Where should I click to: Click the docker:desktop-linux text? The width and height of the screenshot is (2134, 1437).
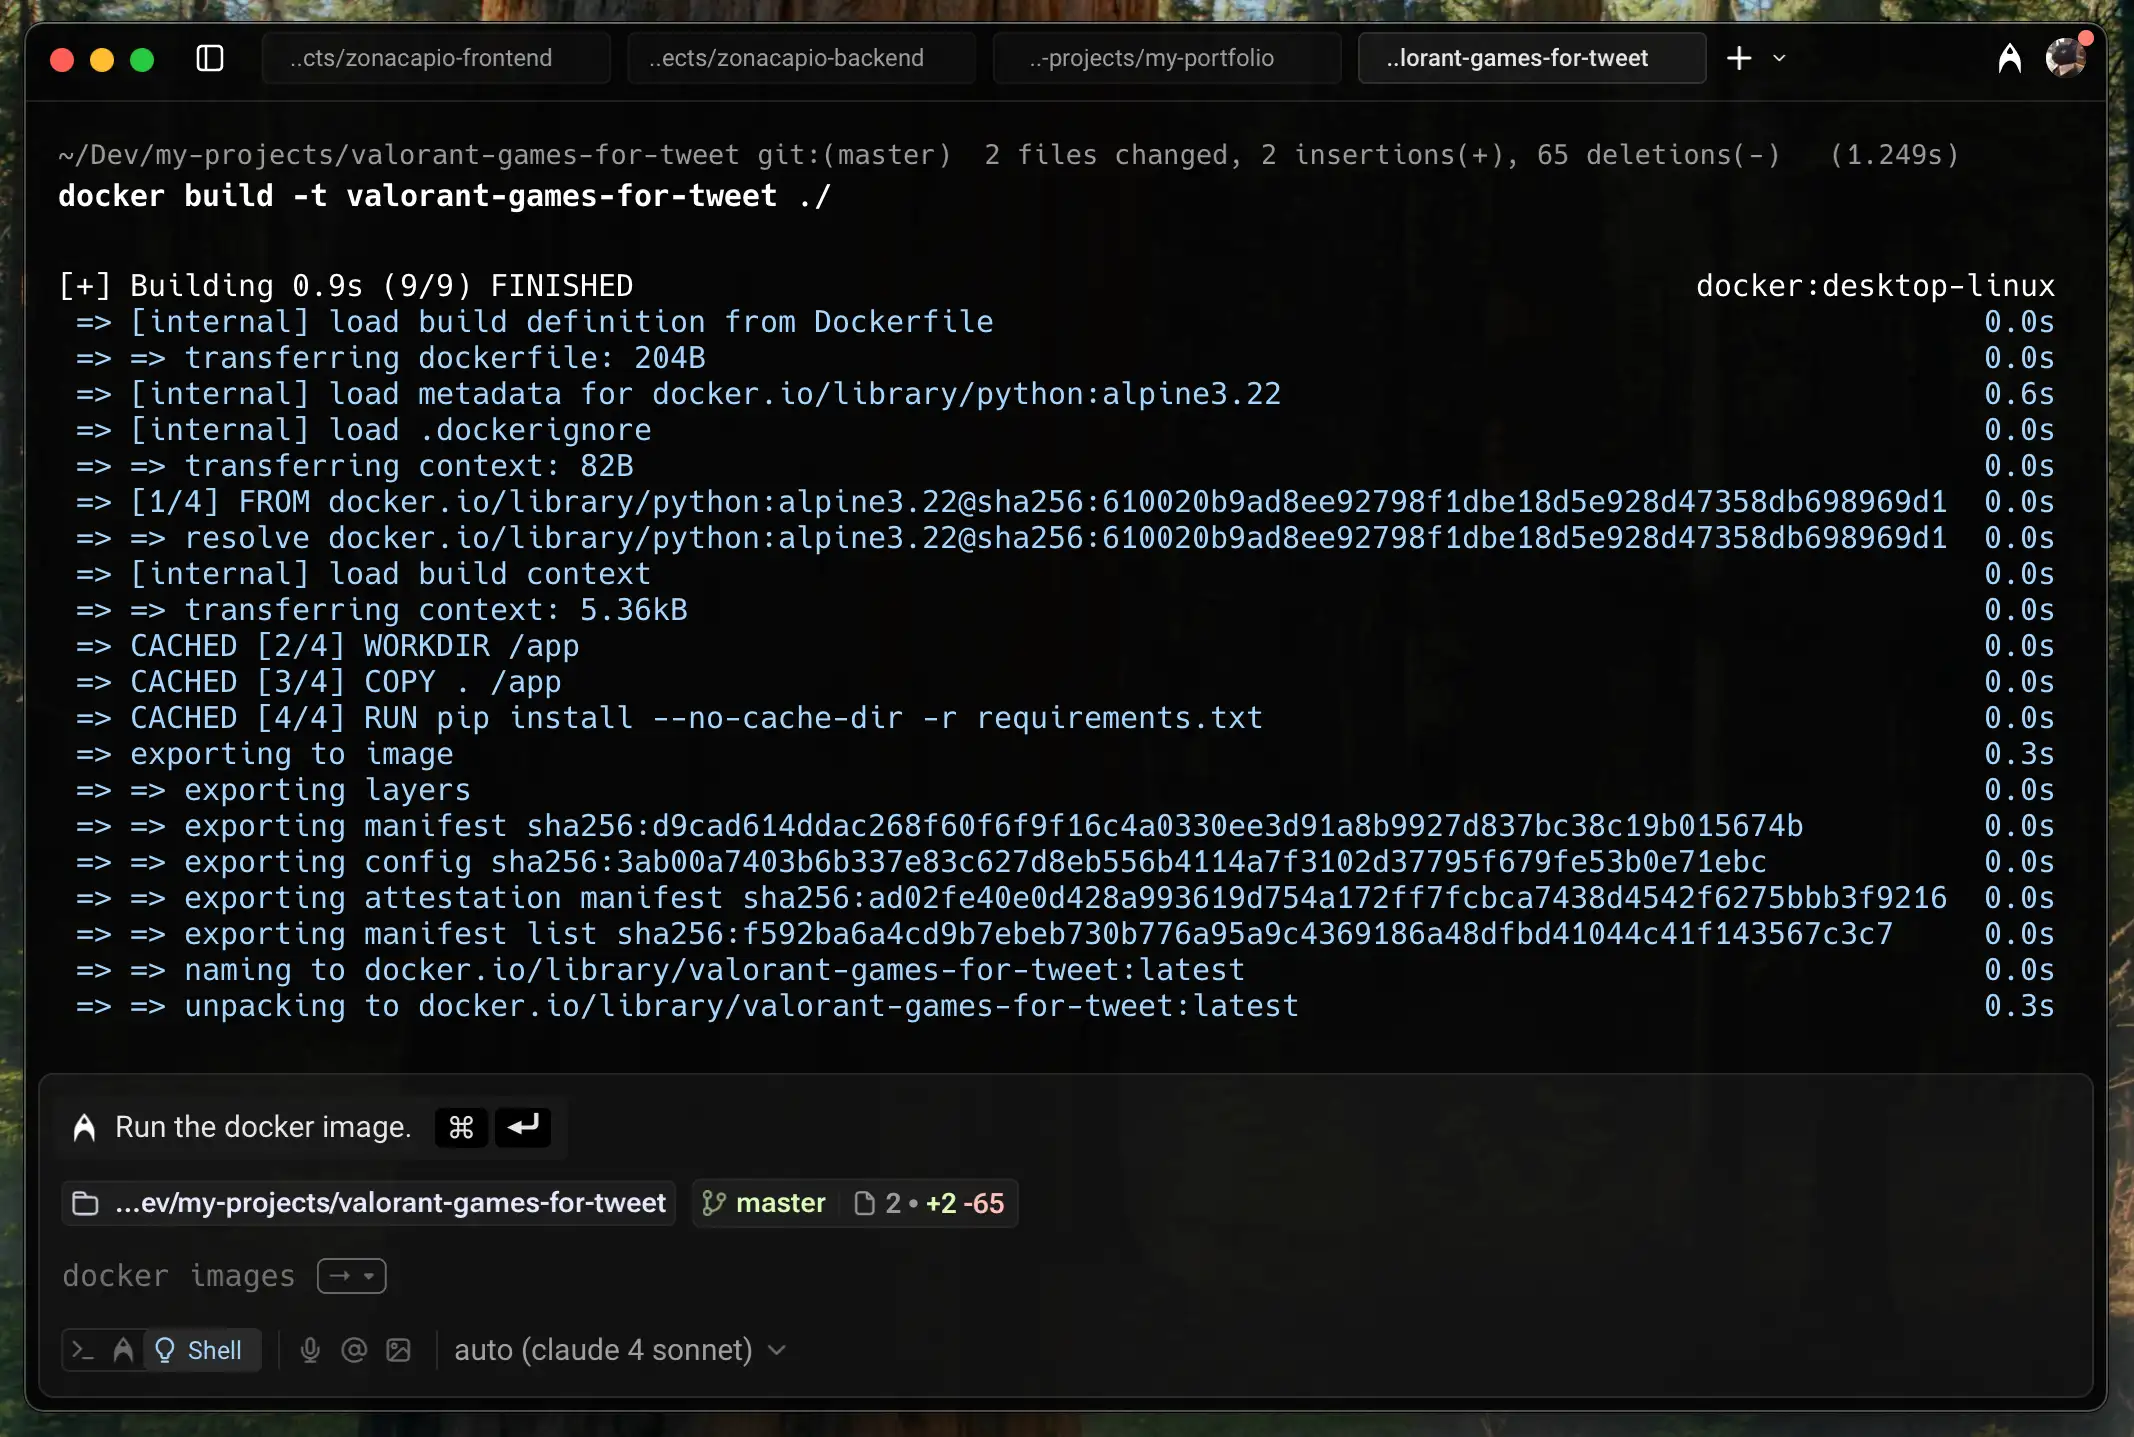tap(1875, 286)
